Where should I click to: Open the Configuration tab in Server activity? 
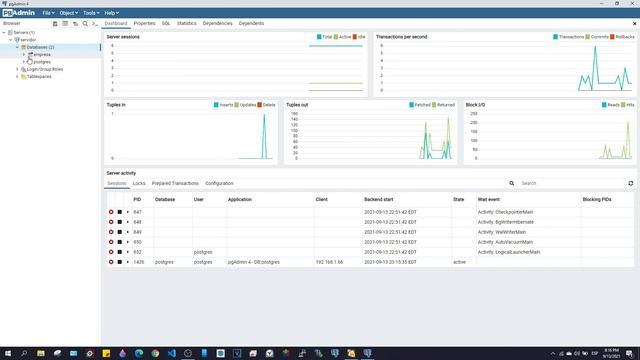coord(219,183)
